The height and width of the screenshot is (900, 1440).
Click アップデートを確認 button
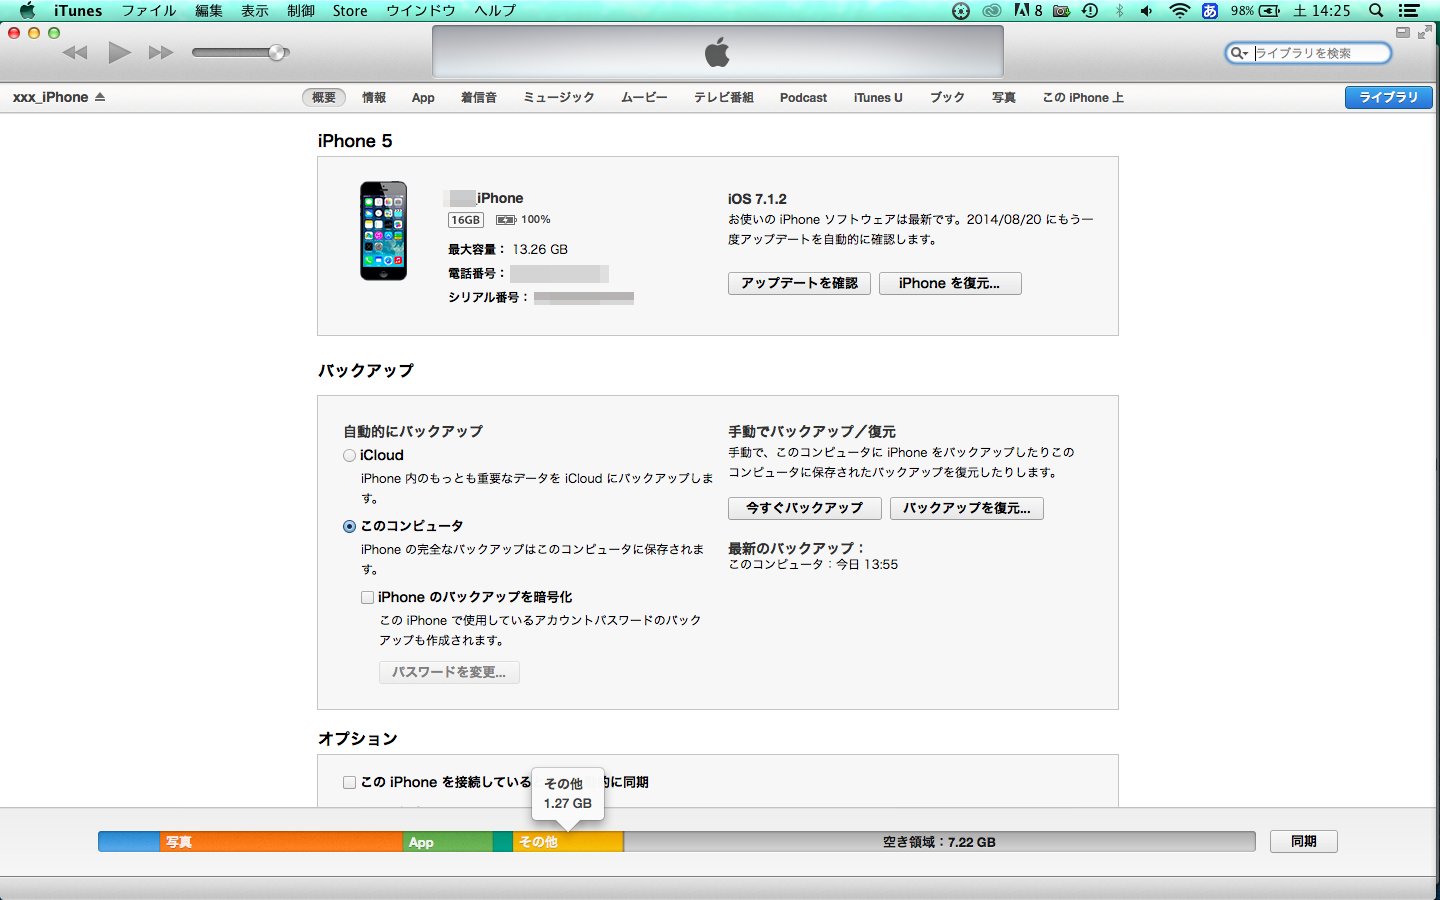(x=799, y=283)
